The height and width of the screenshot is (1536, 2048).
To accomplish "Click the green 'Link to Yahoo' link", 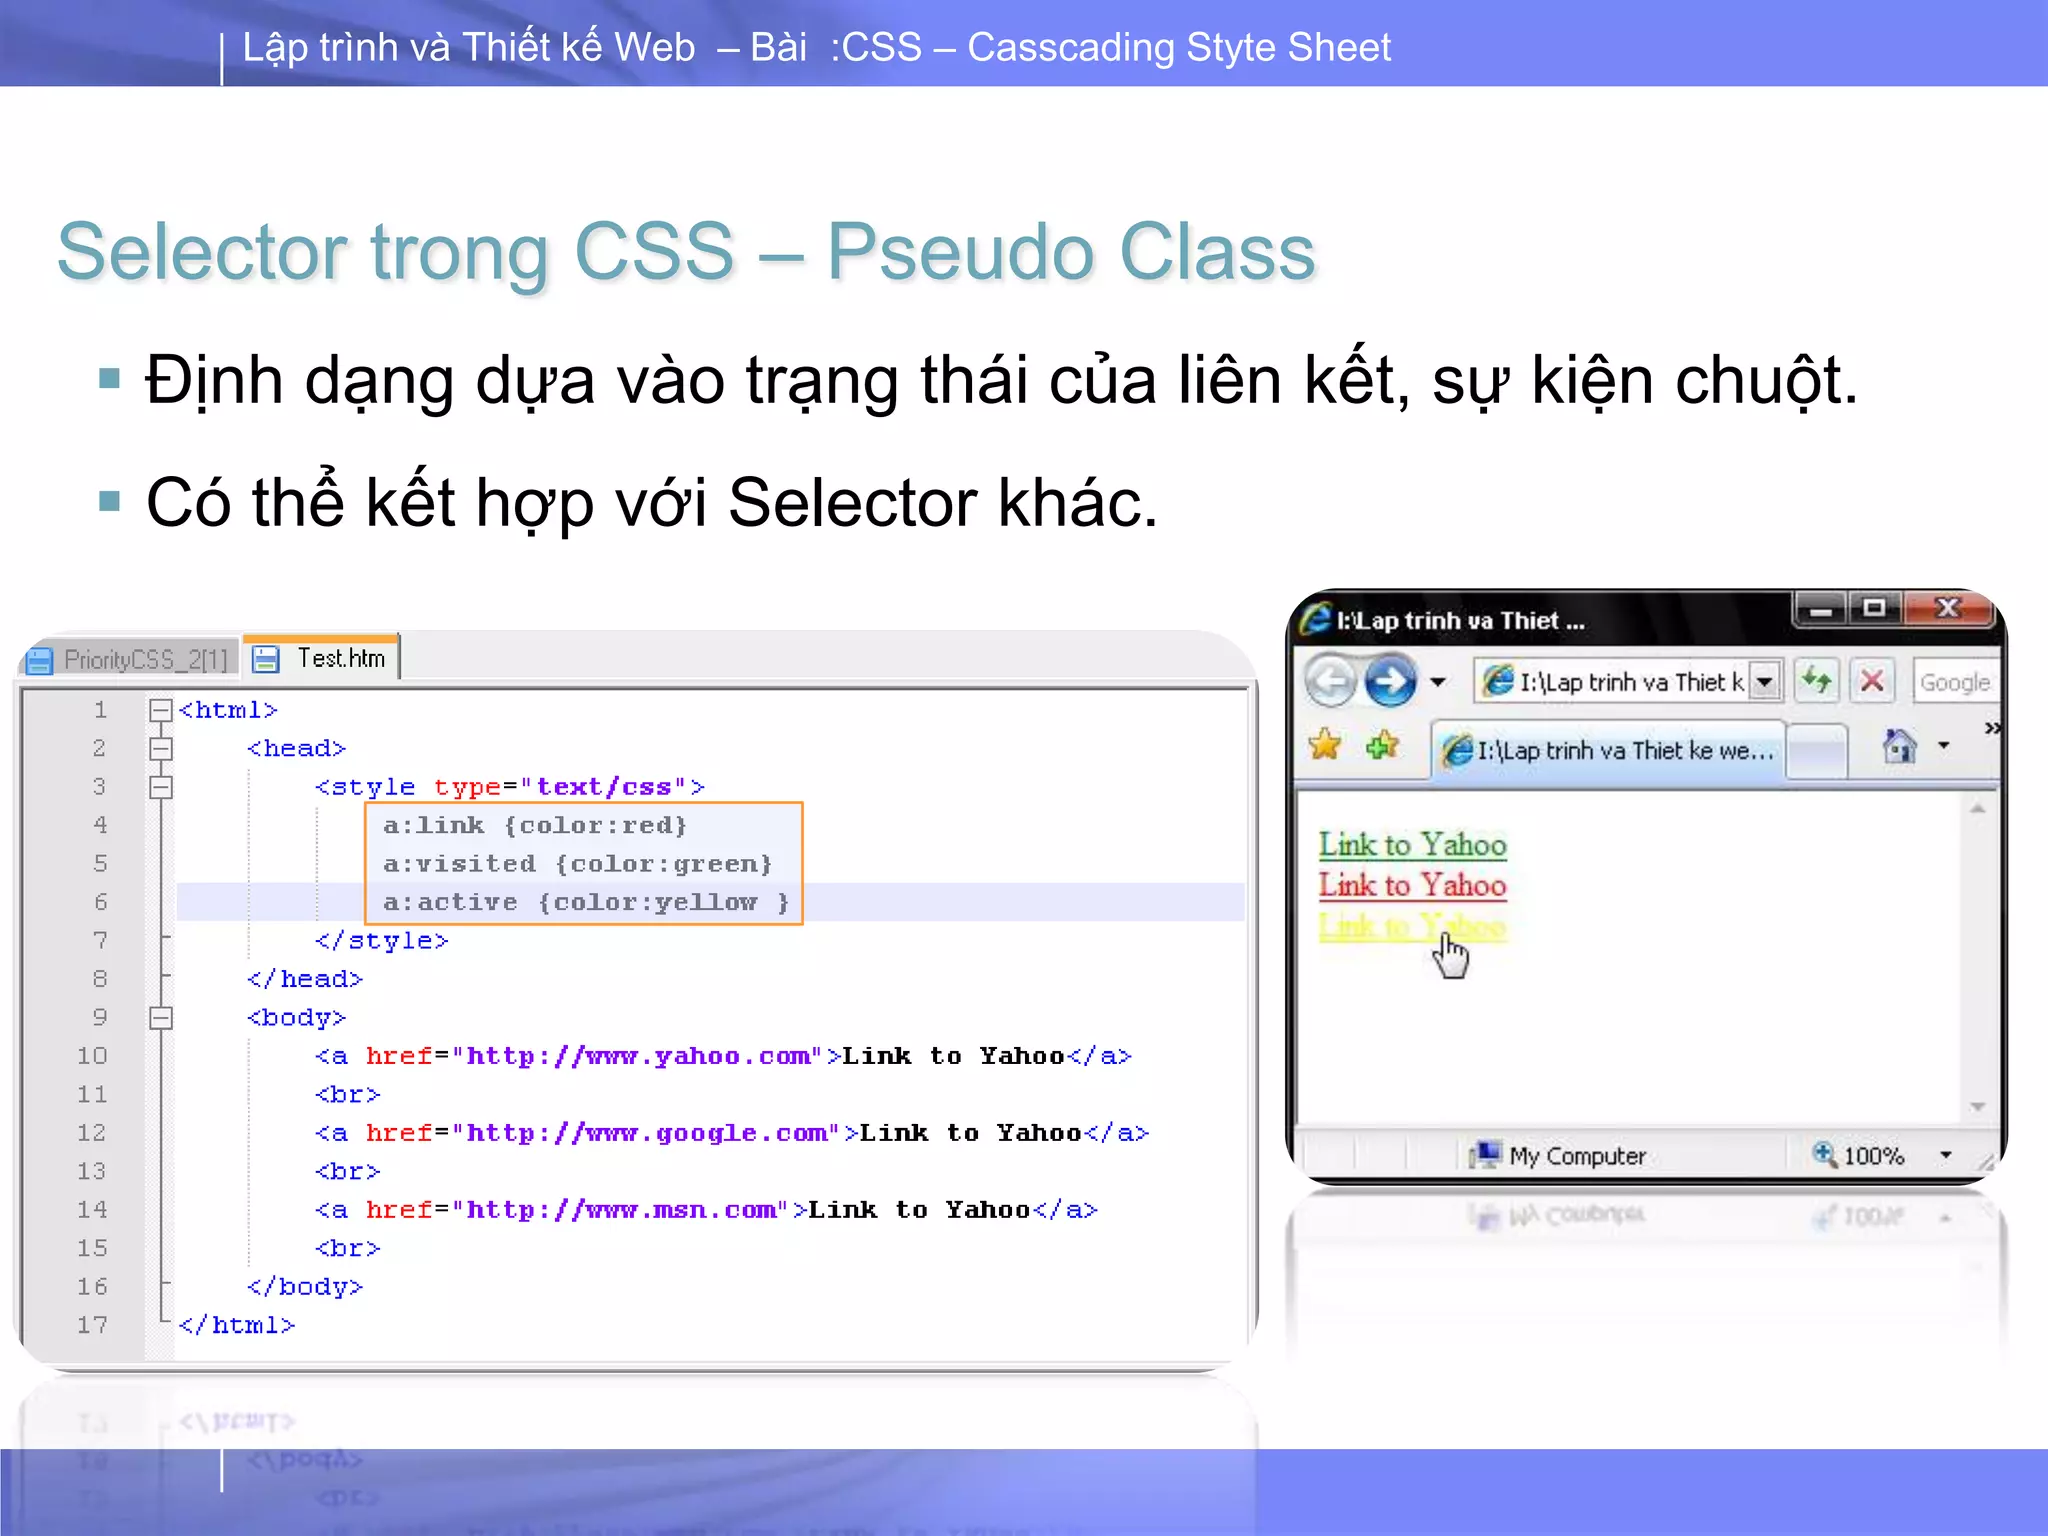I will point(1412,845).
